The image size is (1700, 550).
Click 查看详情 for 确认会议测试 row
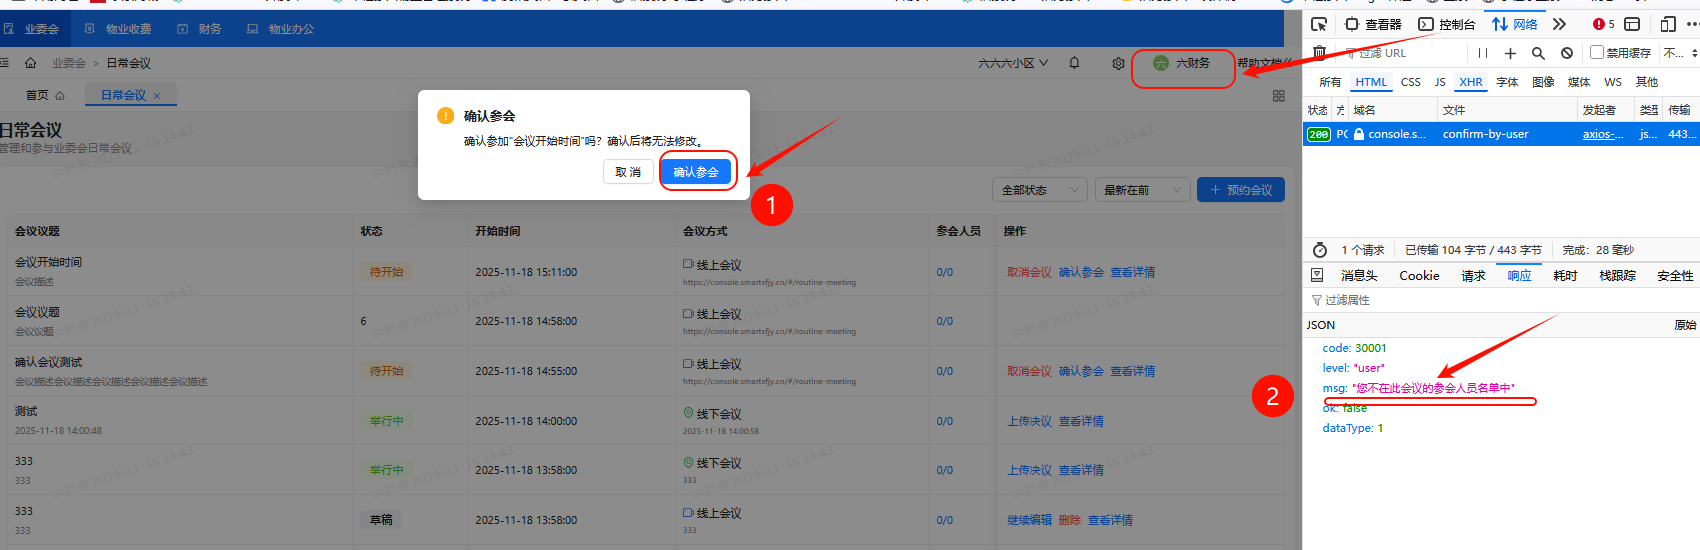(x=1133, y=371)
